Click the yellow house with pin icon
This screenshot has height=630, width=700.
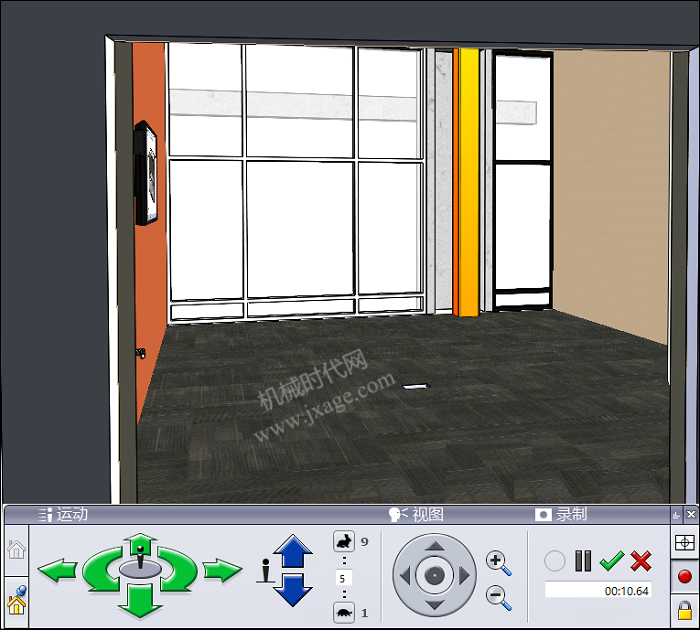[x=17, y=602]
